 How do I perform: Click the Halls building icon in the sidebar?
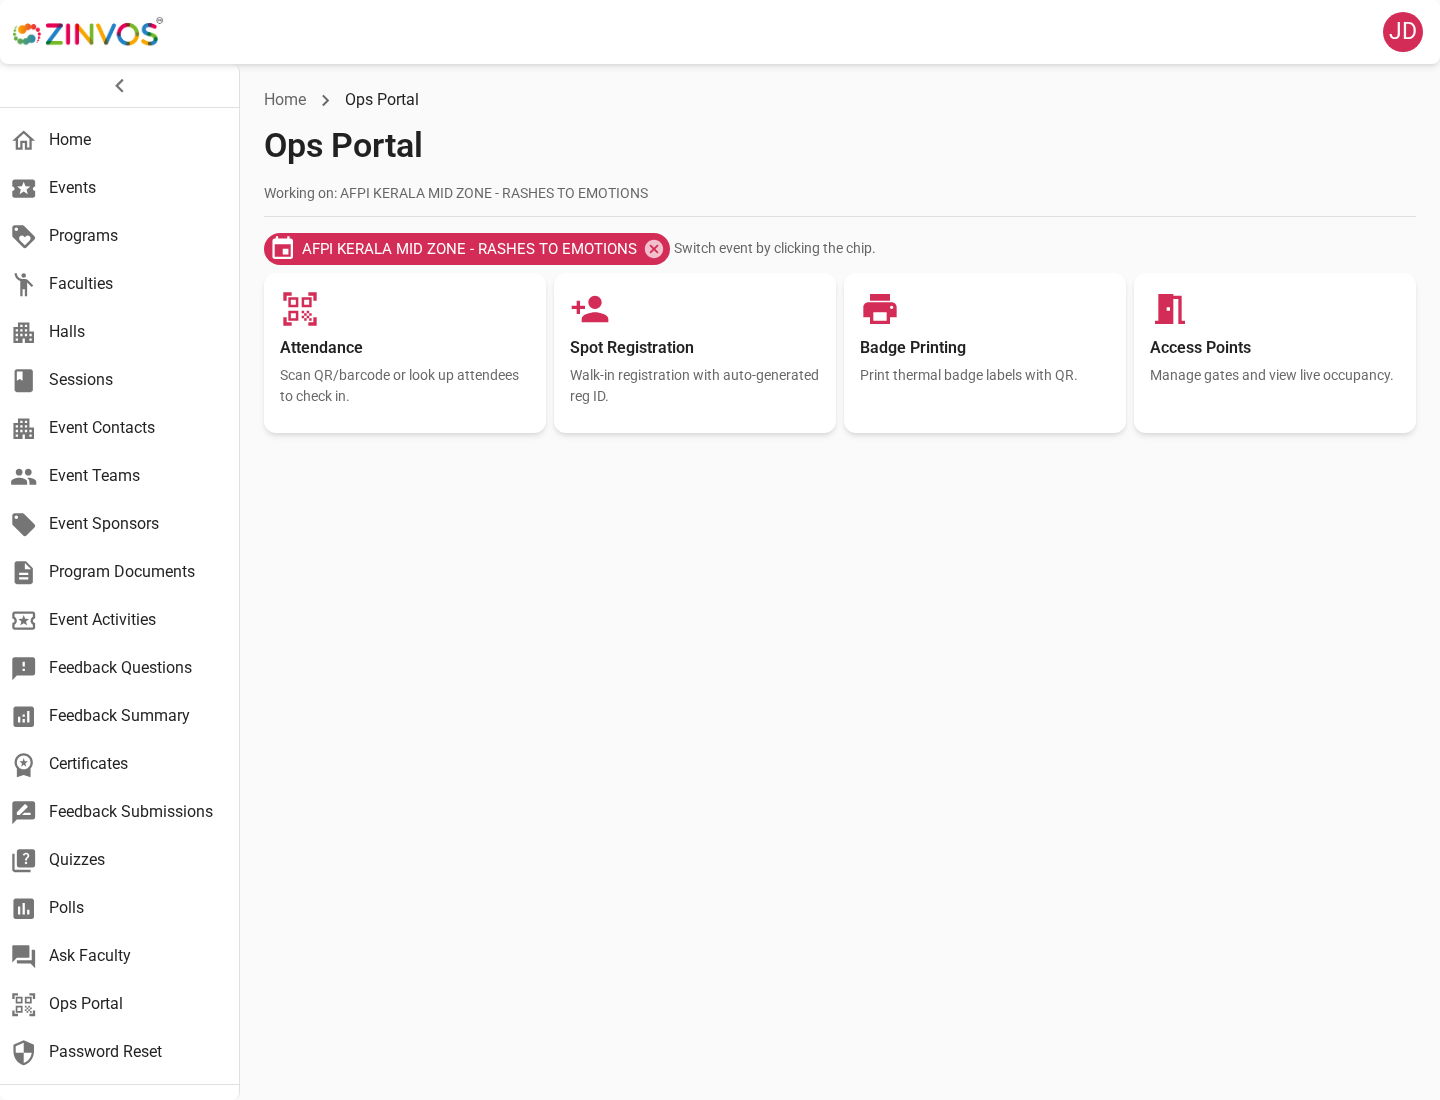coord(24,332)
